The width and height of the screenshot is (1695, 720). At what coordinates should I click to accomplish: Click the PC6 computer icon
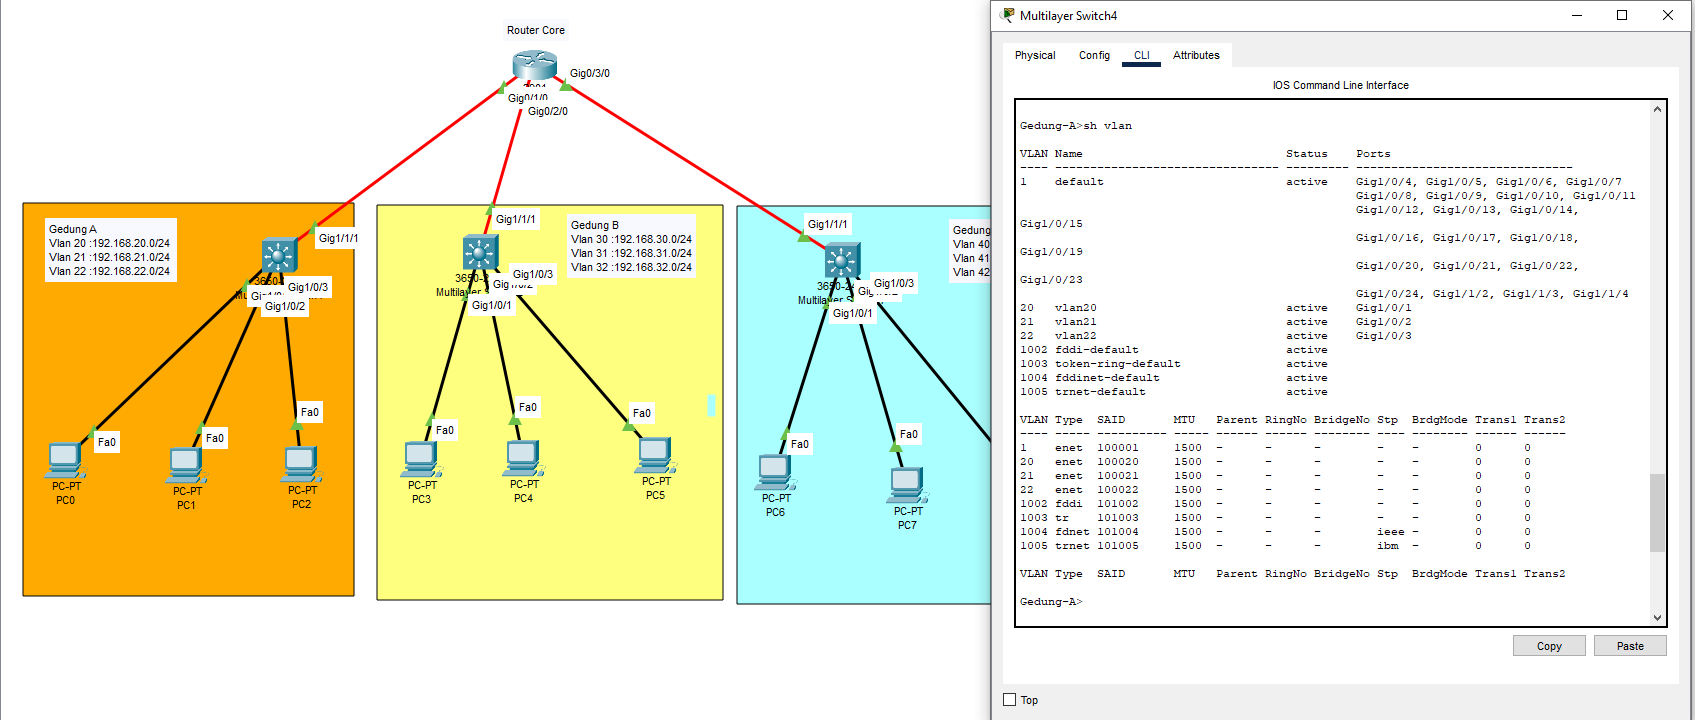click(x=775, y=472)
